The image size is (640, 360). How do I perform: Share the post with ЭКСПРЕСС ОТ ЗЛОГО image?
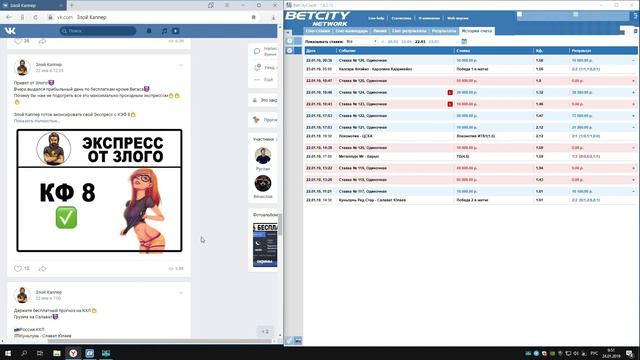tap(42, 269)
